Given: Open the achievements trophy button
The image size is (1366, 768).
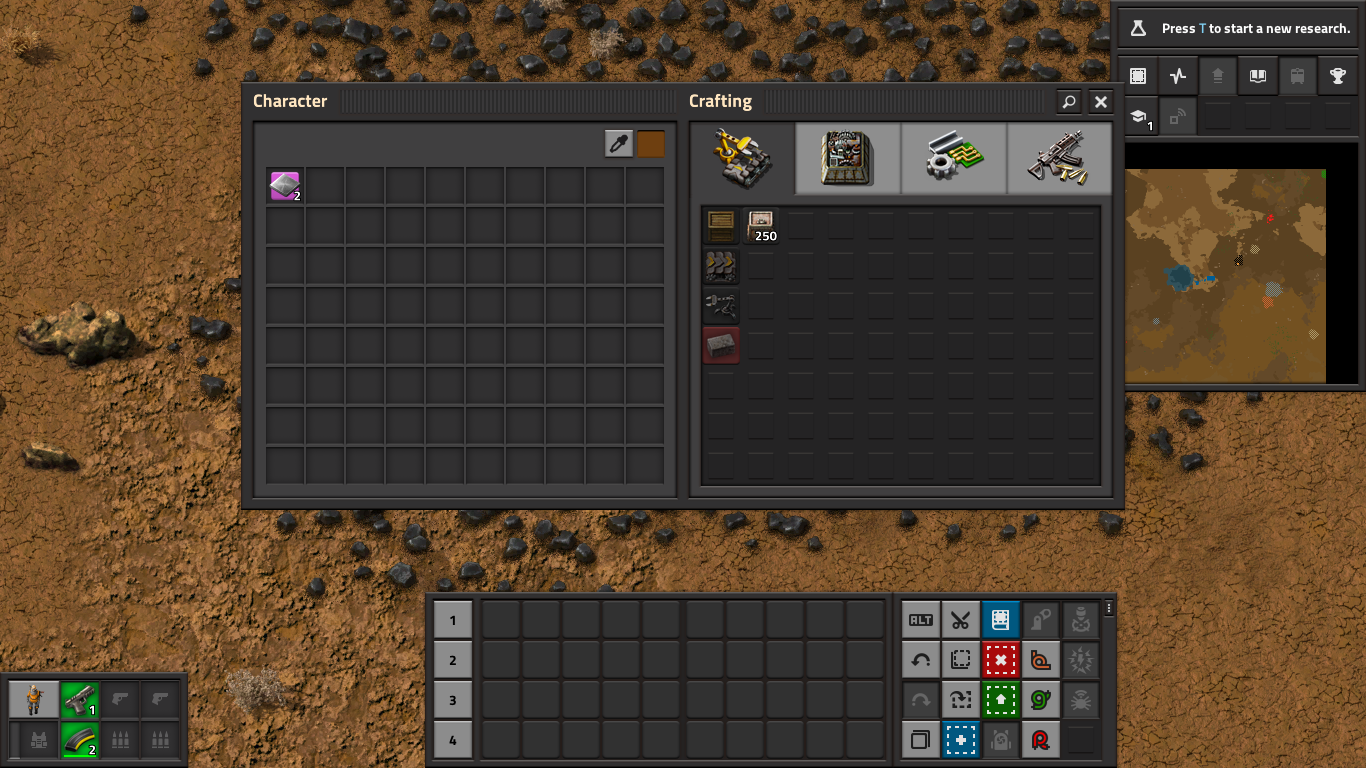Looking at the screenshot, I should tap(1337, 76).
